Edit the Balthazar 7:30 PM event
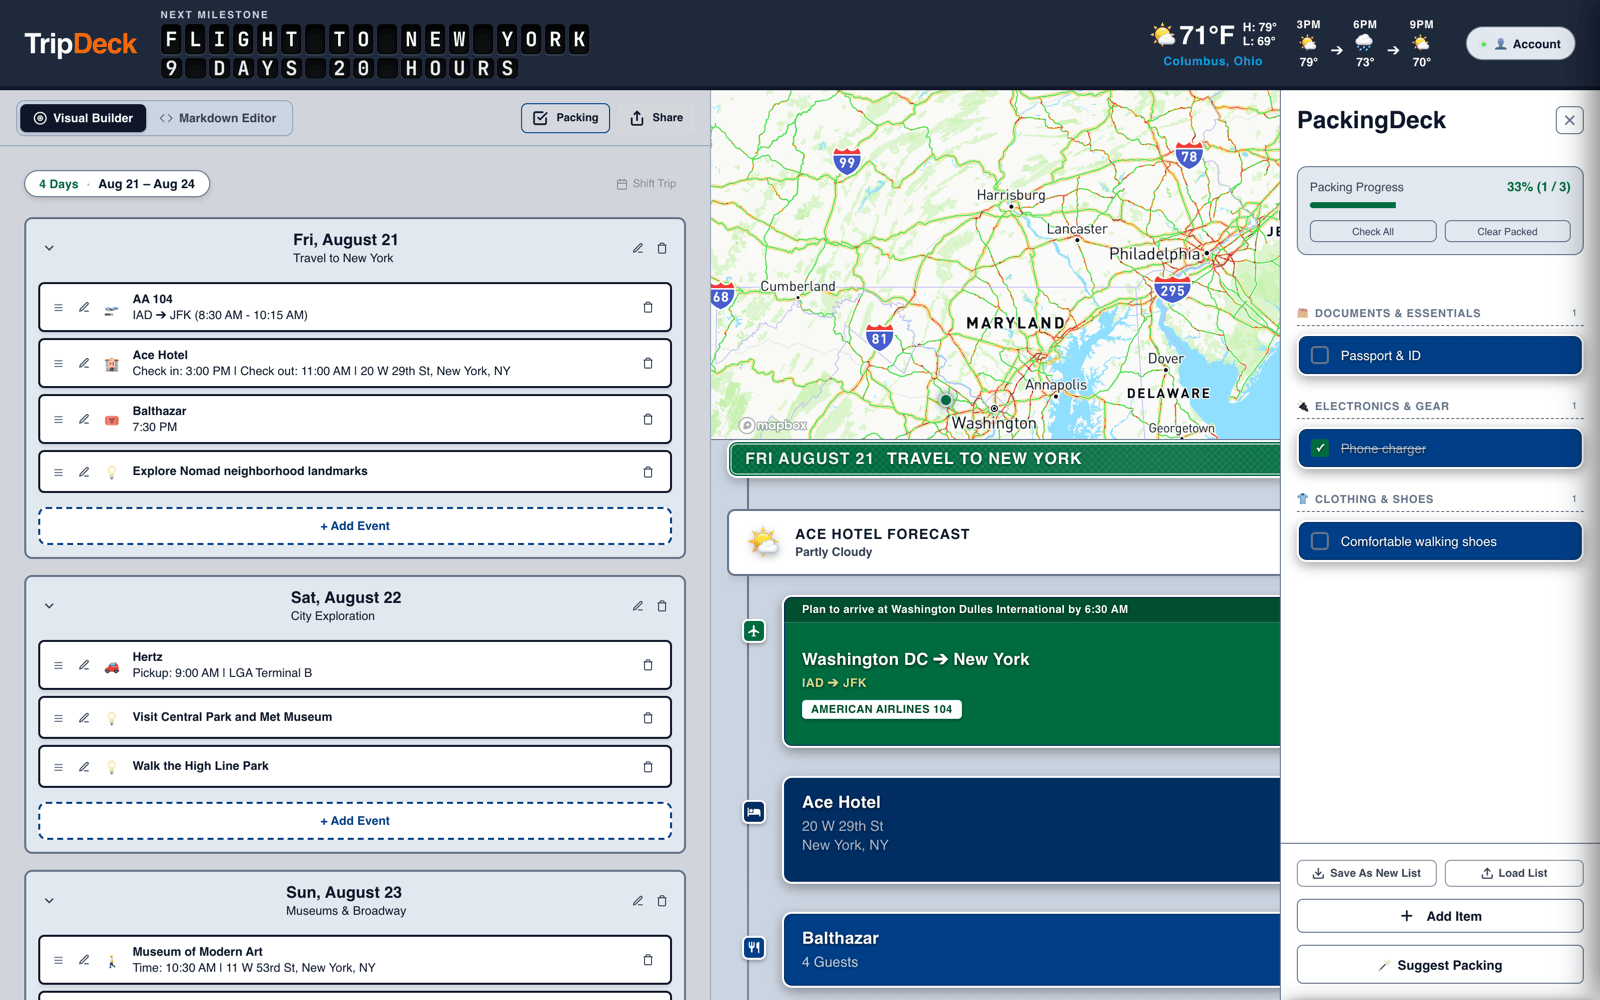 (x=84, y=419)
